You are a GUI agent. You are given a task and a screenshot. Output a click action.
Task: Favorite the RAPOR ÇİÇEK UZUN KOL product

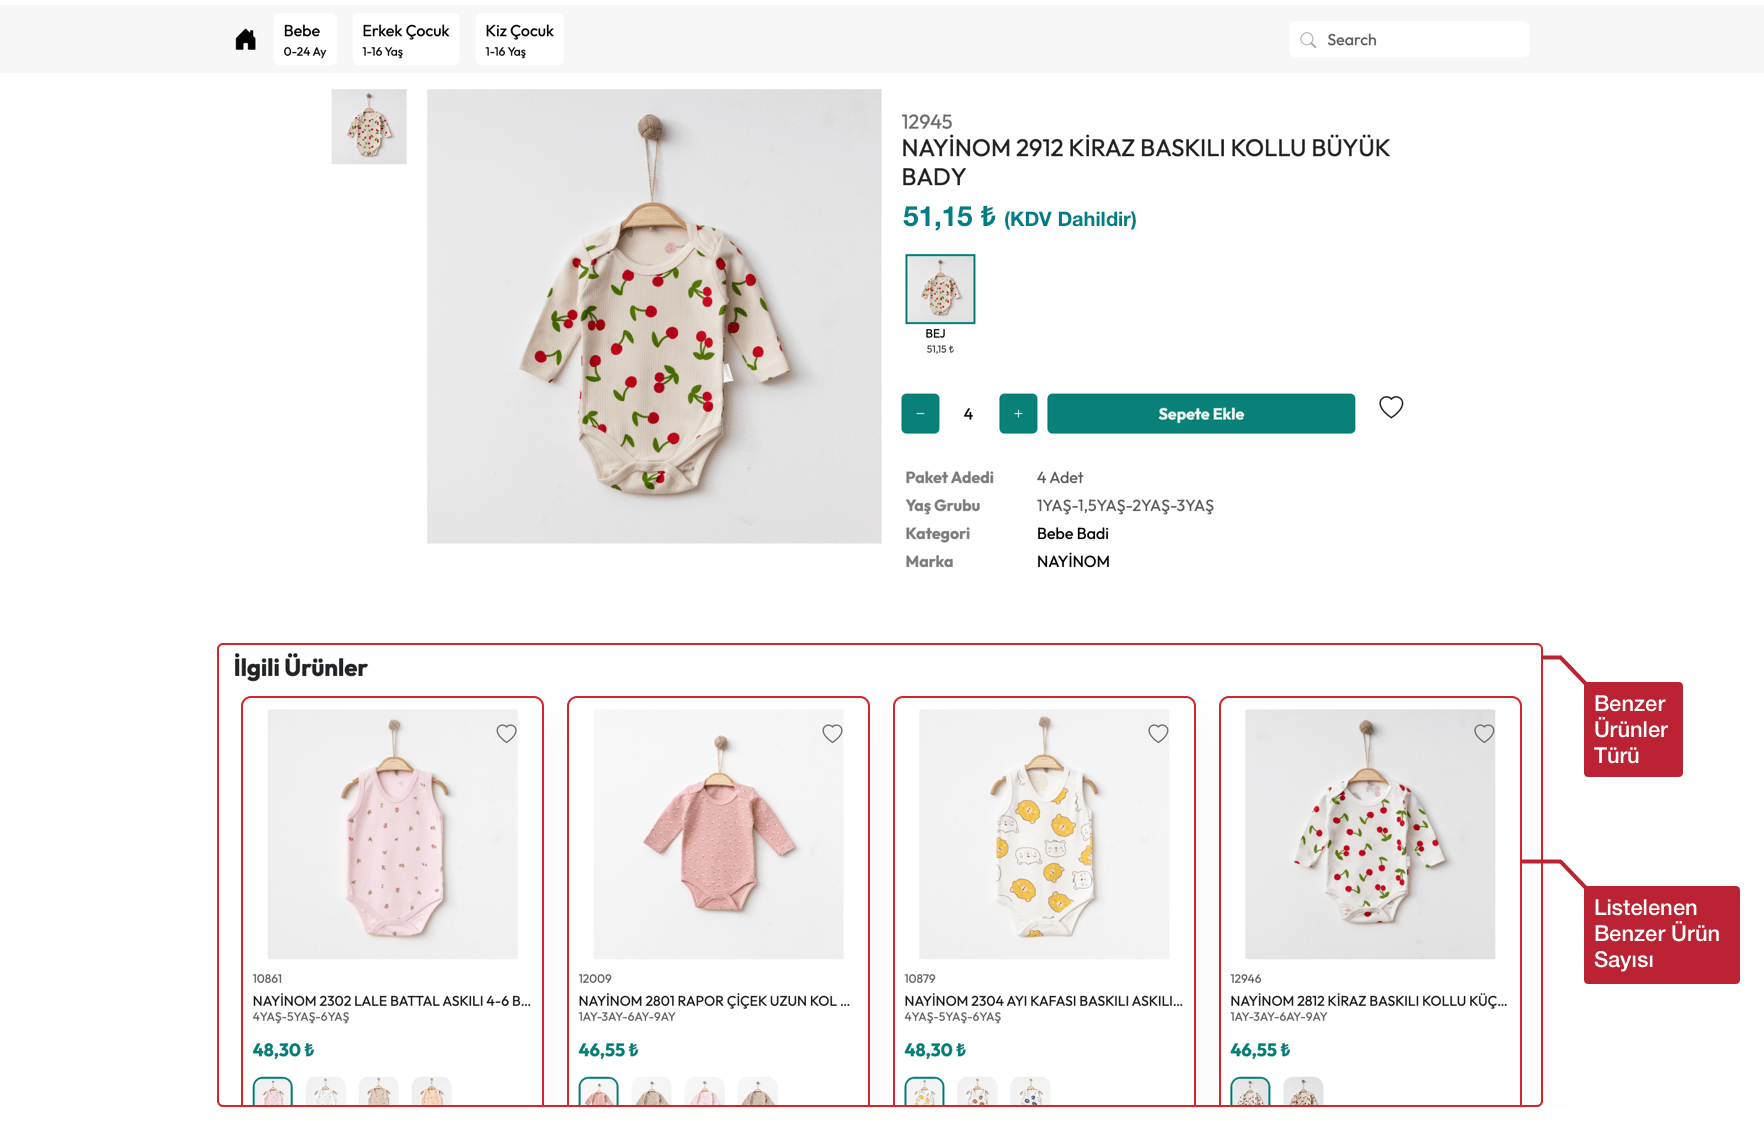pos(832,734)
